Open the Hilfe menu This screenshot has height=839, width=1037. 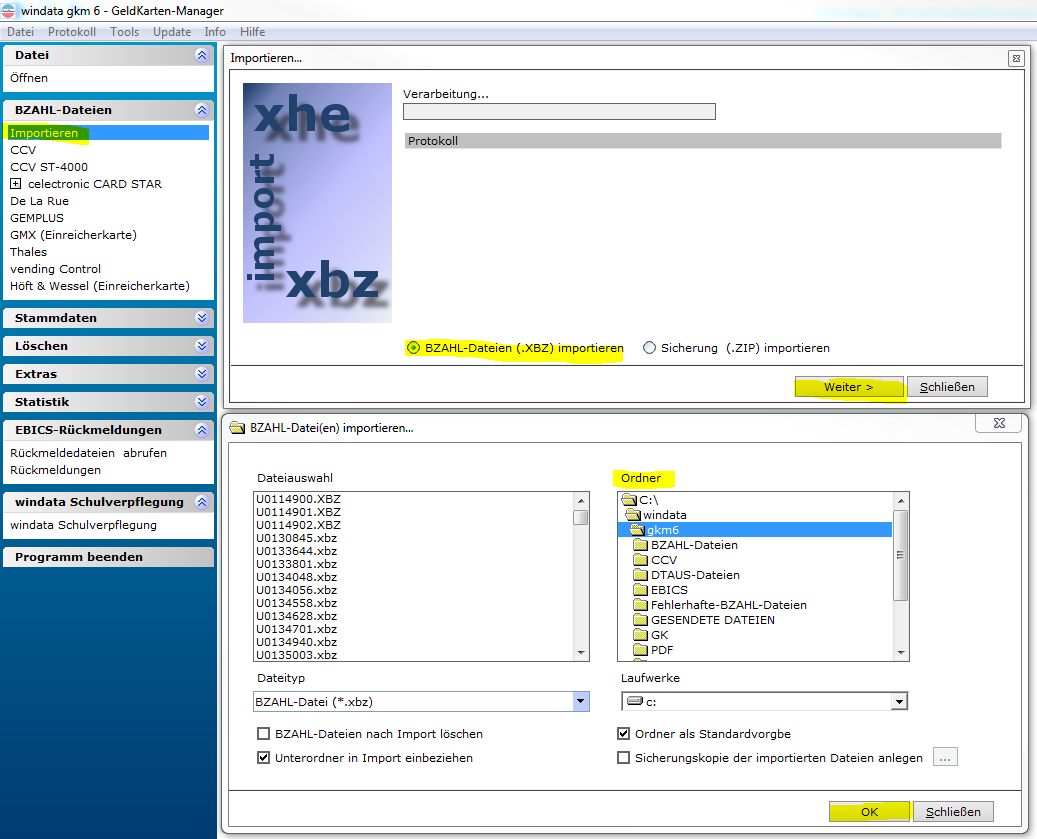(253, 32)
